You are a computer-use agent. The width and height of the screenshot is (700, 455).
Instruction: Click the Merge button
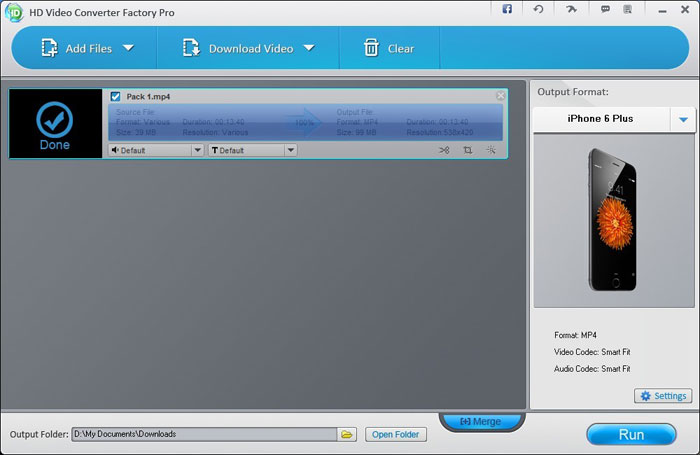pyautogui.click(x=482, y=422)
